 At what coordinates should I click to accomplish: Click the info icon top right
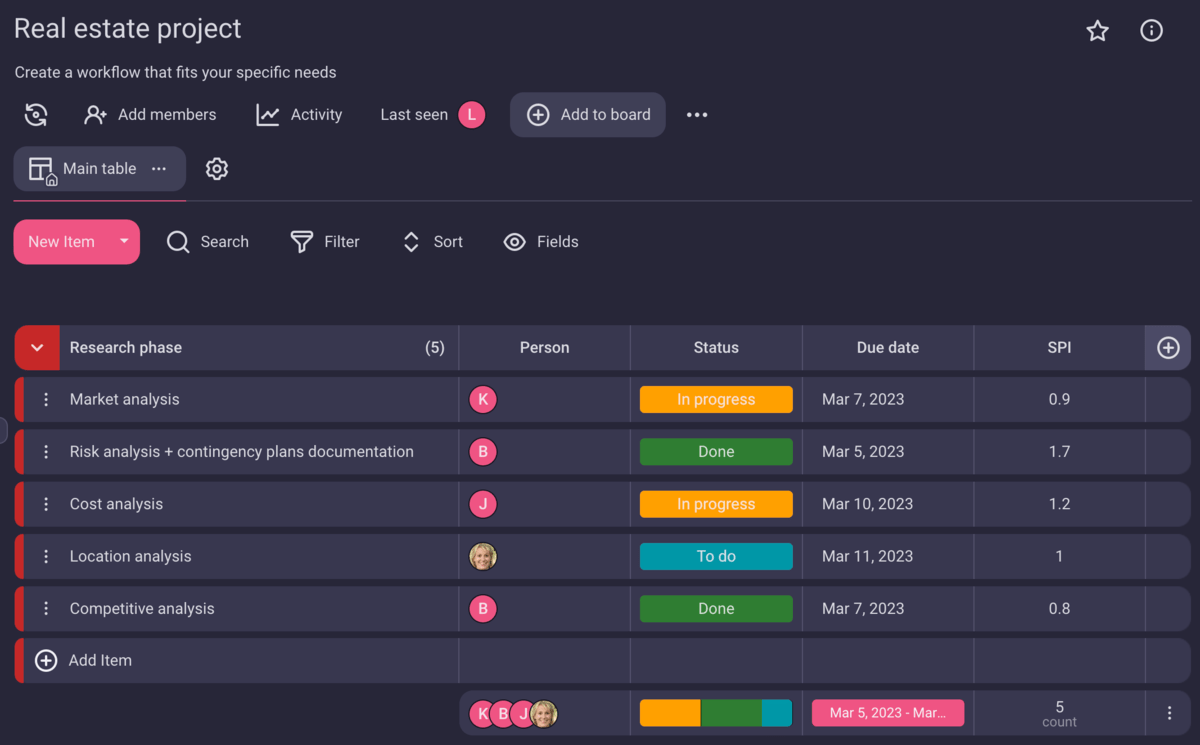tap(1151, 31)
